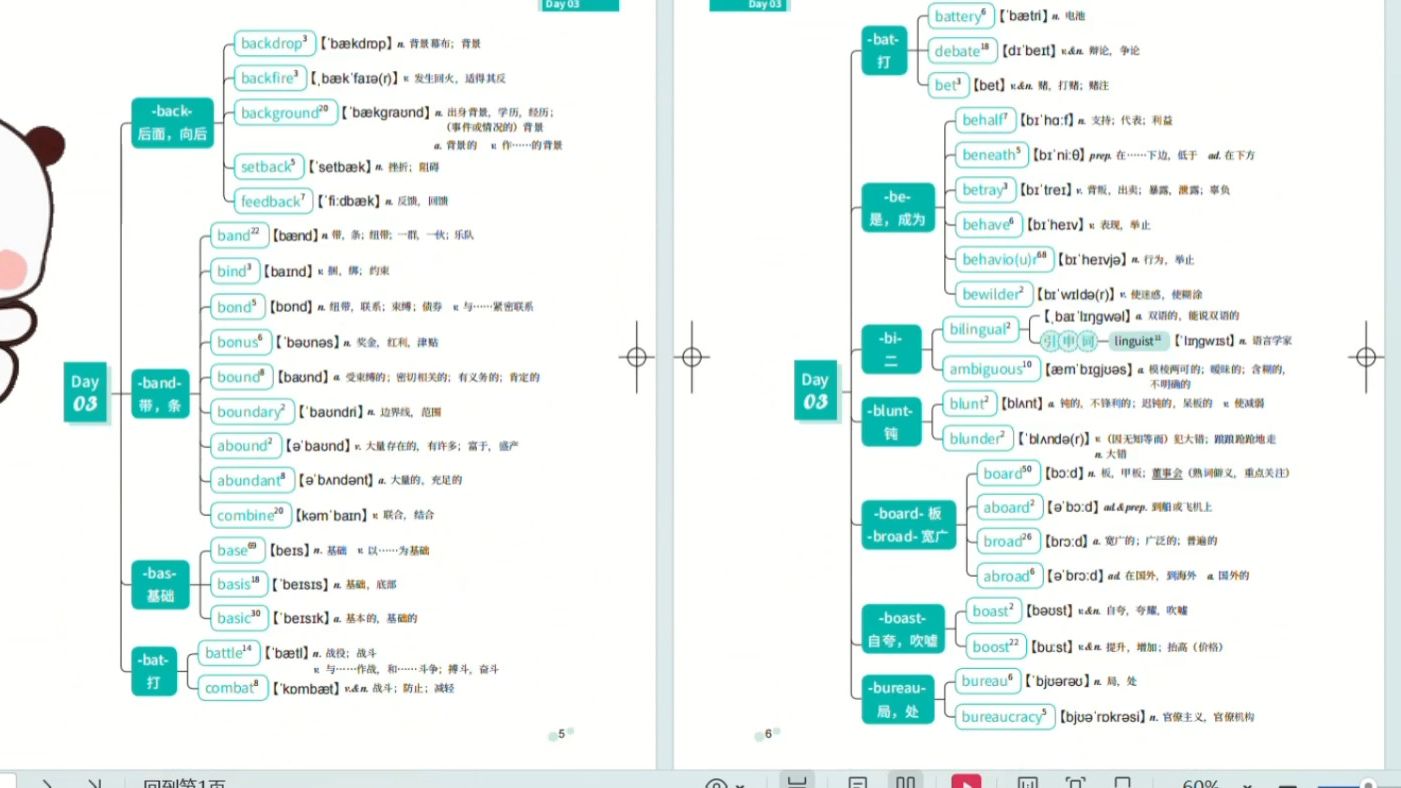The image size is (1401, 788).
Task: Click the word feedback
Action: 273,201
